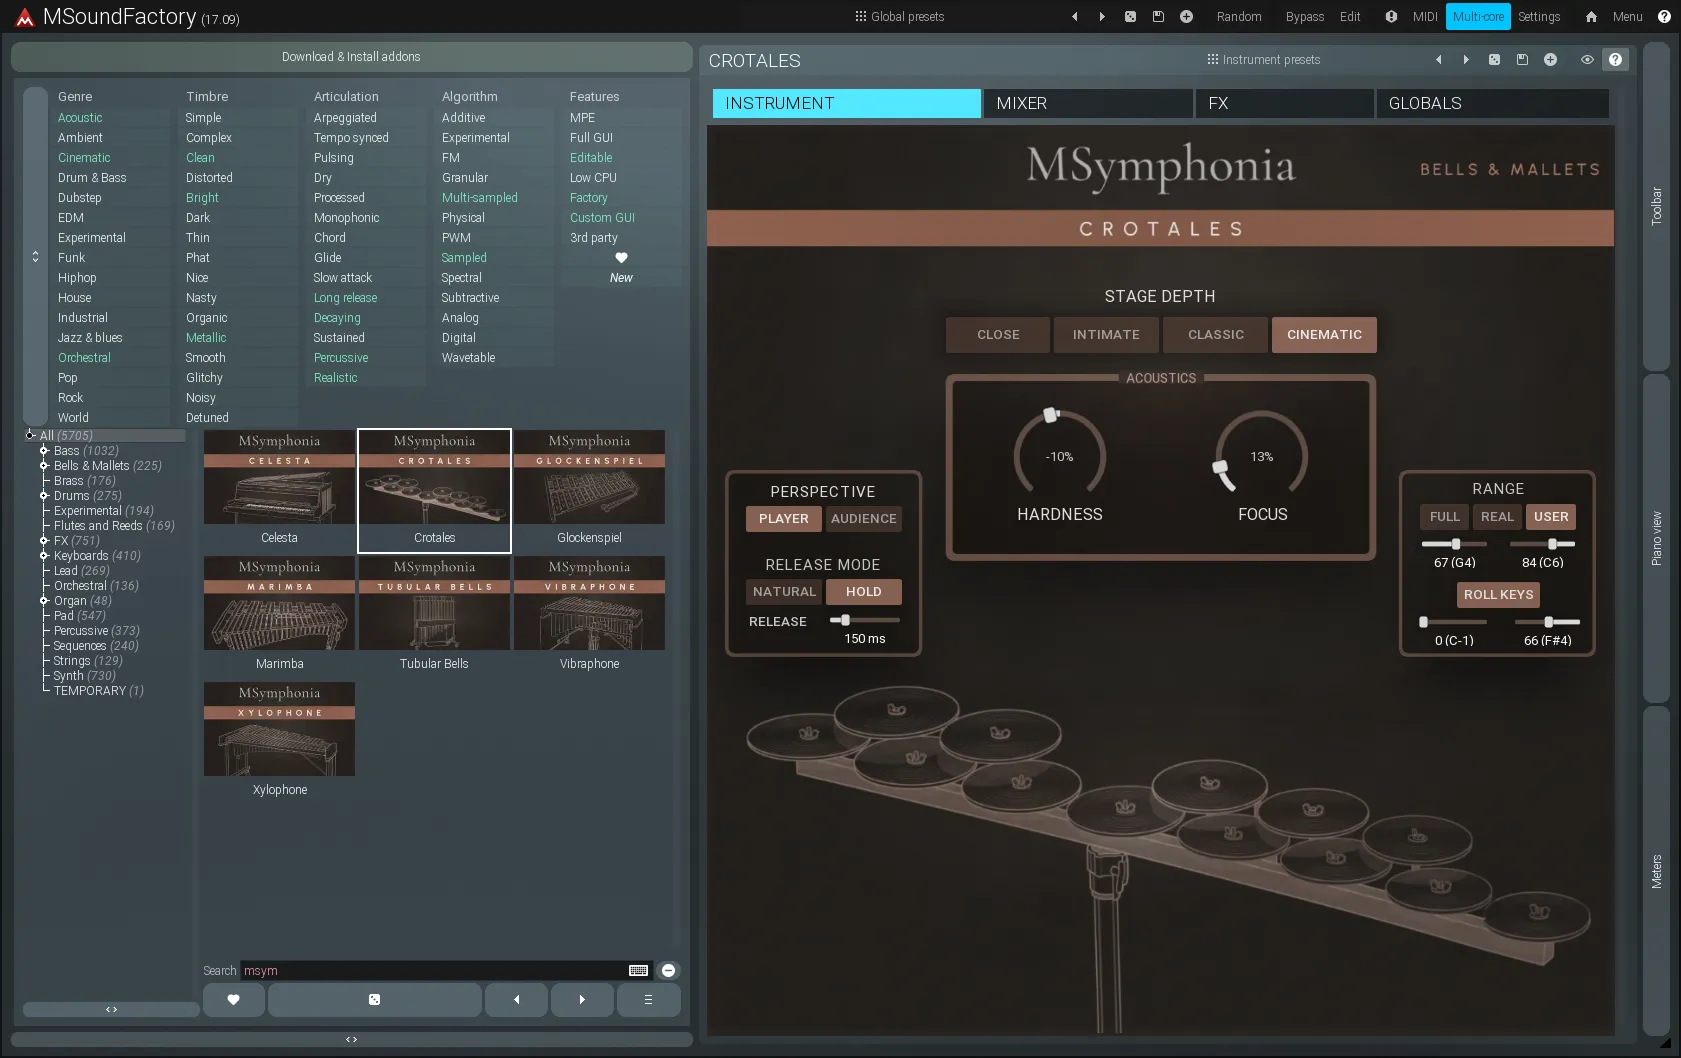Expand the Bass category tree node
Viewport: 1681px width, 1058px height.
pos(44,451)
